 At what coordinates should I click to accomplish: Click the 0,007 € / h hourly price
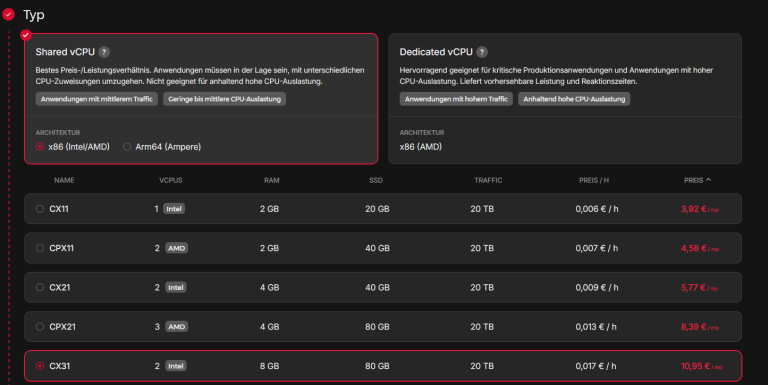tap(597, 248)
